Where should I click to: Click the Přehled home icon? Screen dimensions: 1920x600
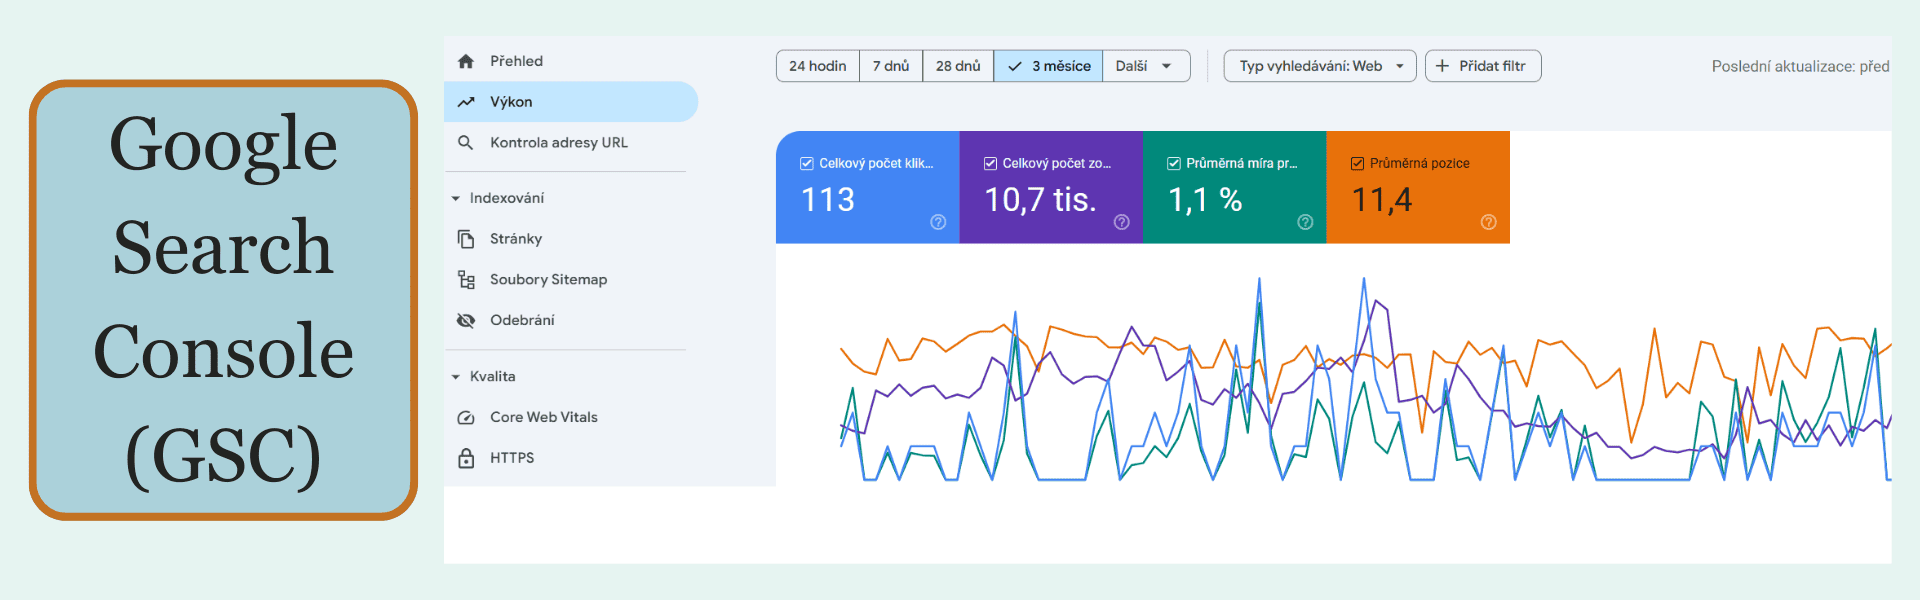click(x=466, y=61)
